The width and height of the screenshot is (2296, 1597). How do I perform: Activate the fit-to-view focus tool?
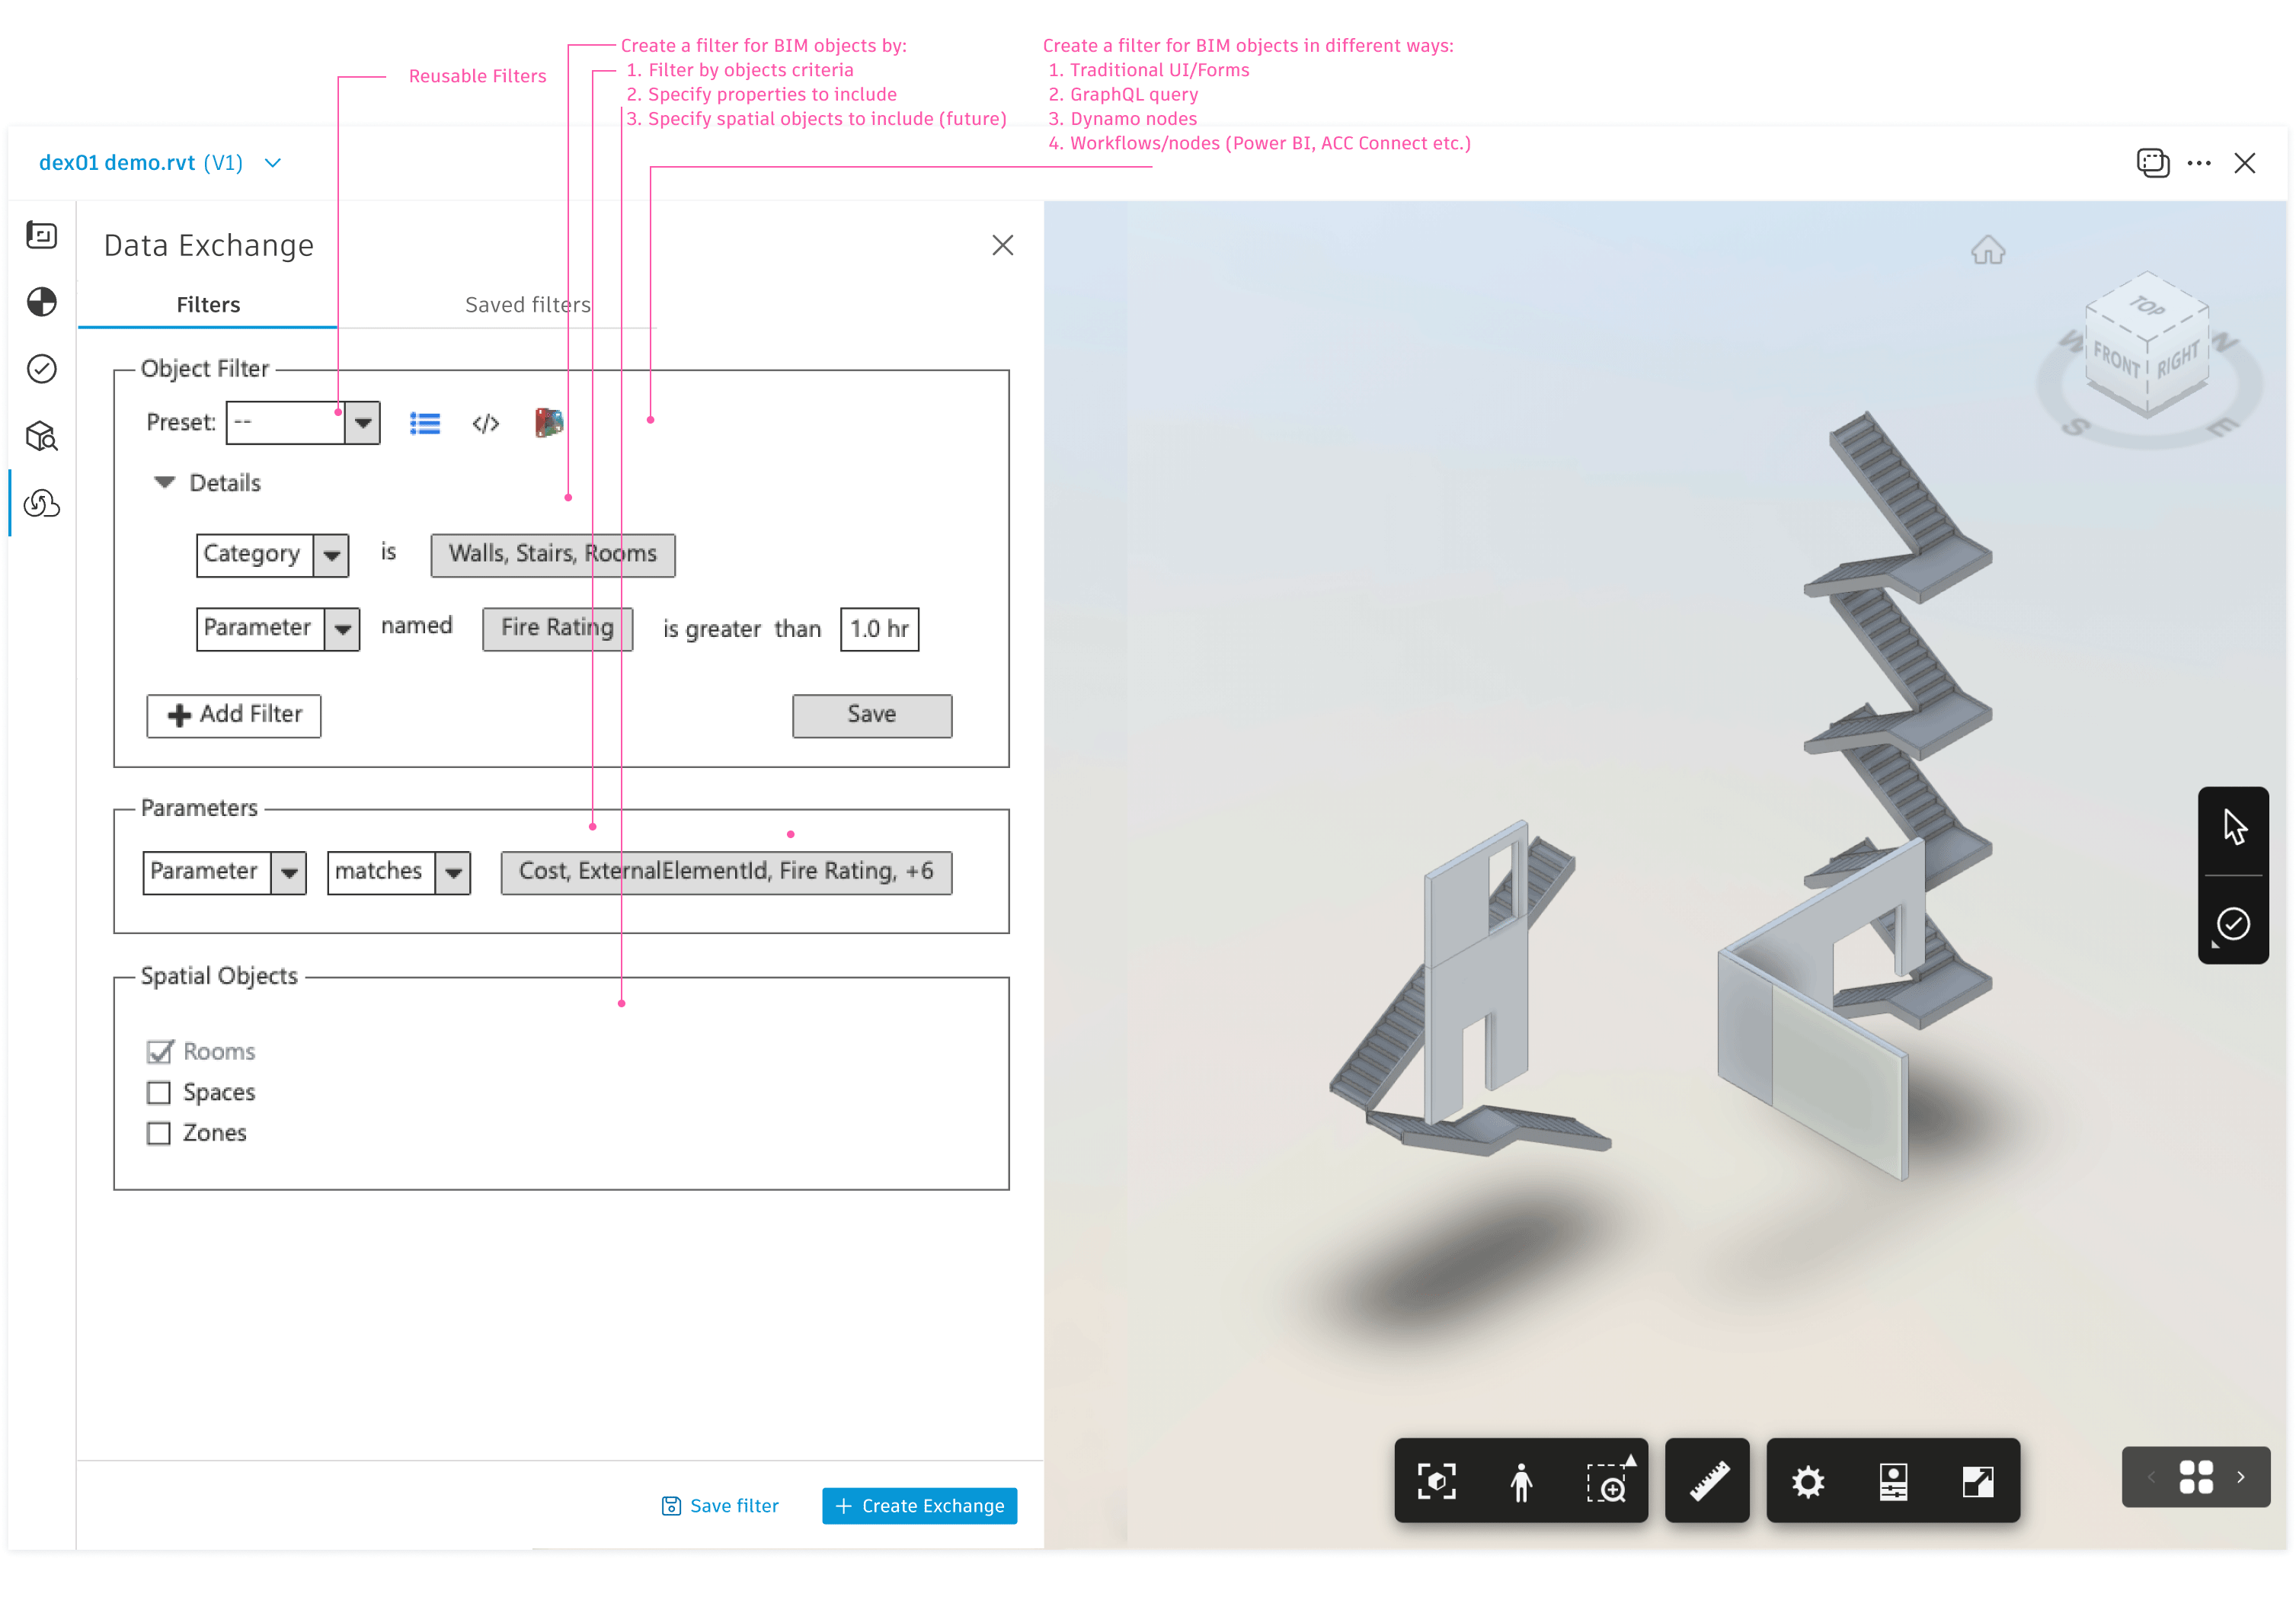point(1437,1481)
